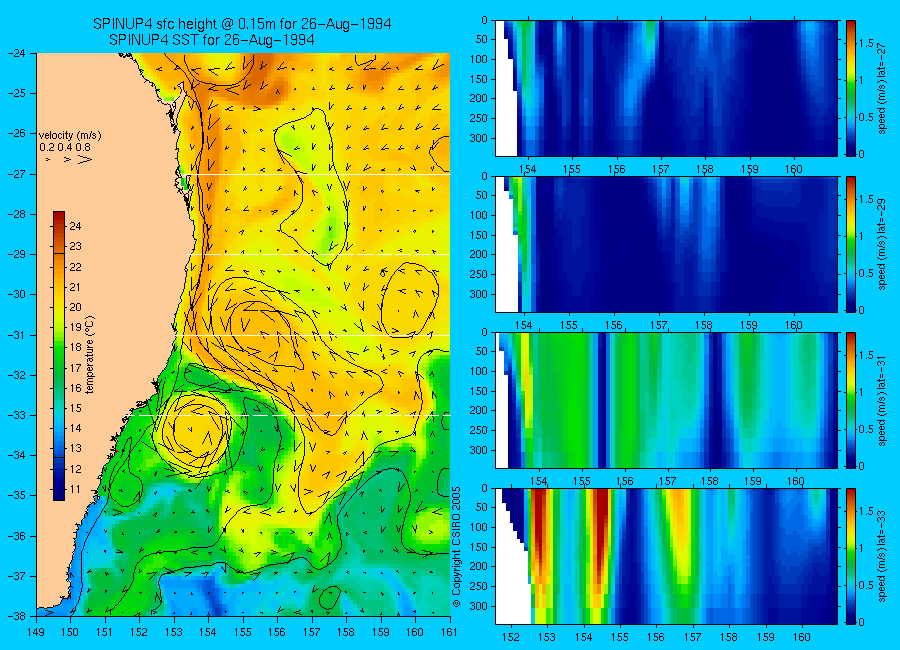
Task: Click the '161' longitude label below the map
Action: (x=449, y=632)
